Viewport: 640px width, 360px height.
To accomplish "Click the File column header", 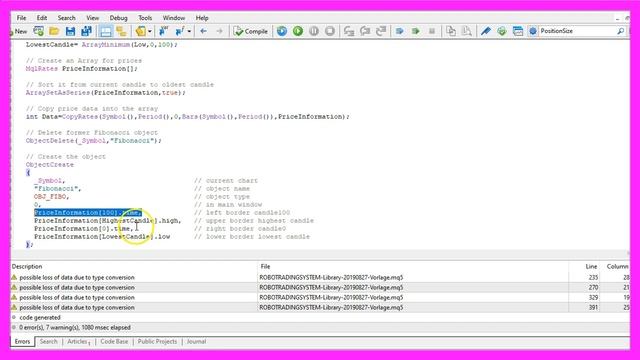I will 413,267.
